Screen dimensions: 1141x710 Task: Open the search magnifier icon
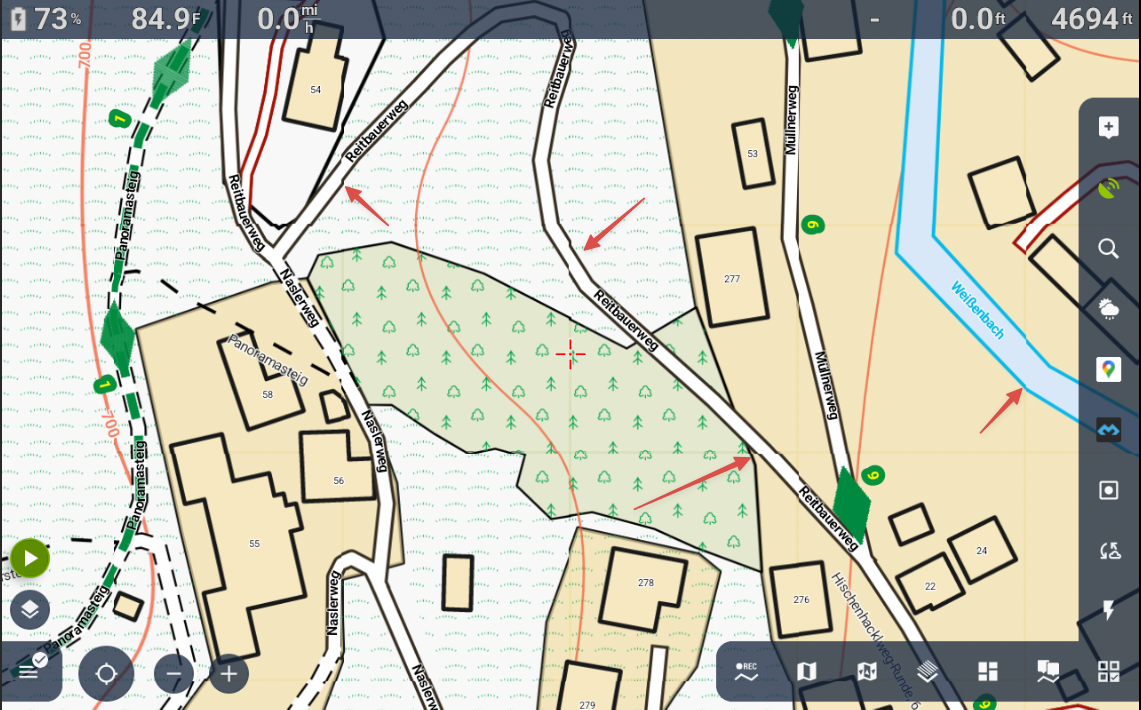(x=1108, y=249)
